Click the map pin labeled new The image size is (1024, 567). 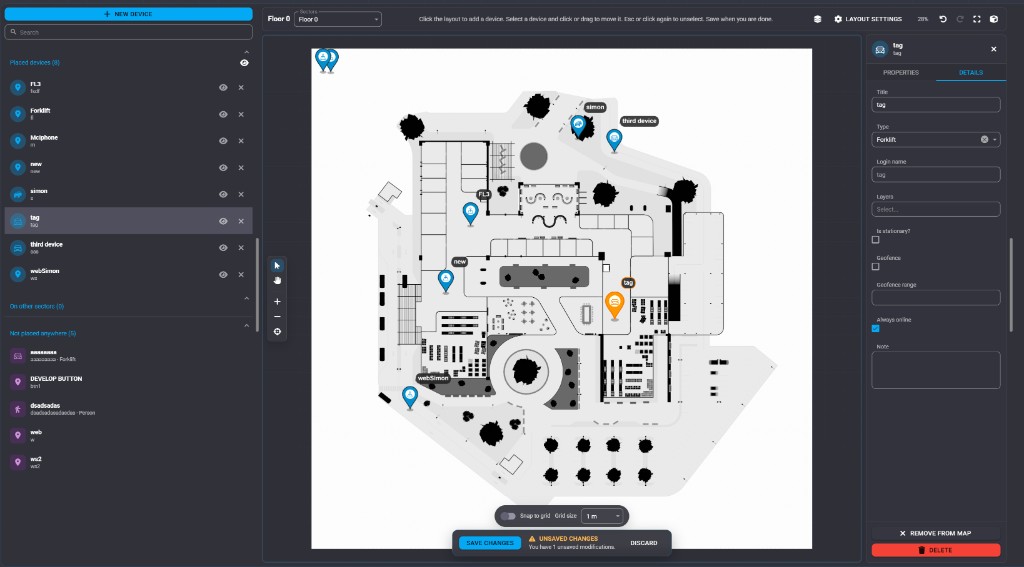[445, 281]
